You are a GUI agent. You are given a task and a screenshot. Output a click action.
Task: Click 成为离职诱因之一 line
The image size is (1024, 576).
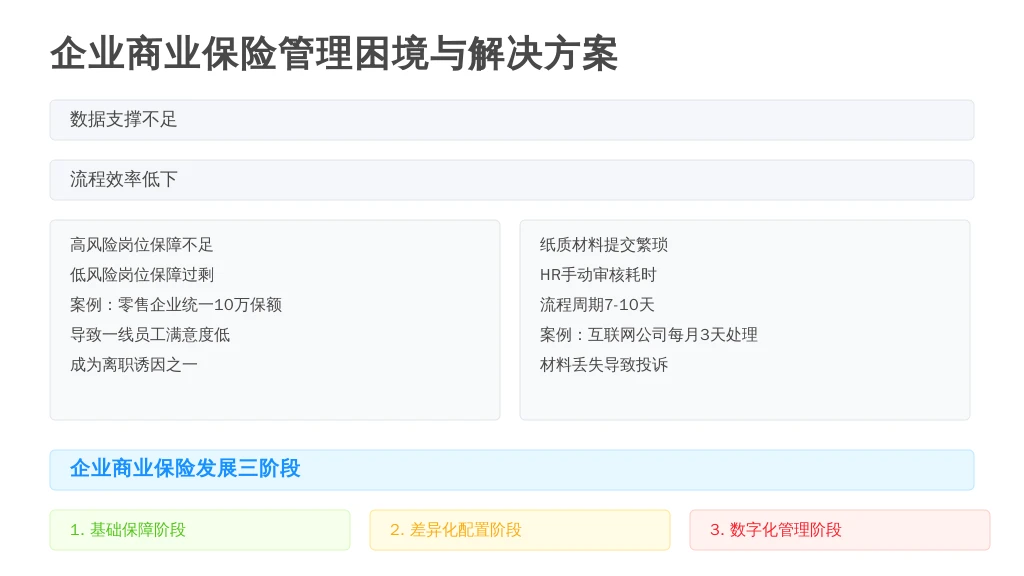click(x=134, y=365)
